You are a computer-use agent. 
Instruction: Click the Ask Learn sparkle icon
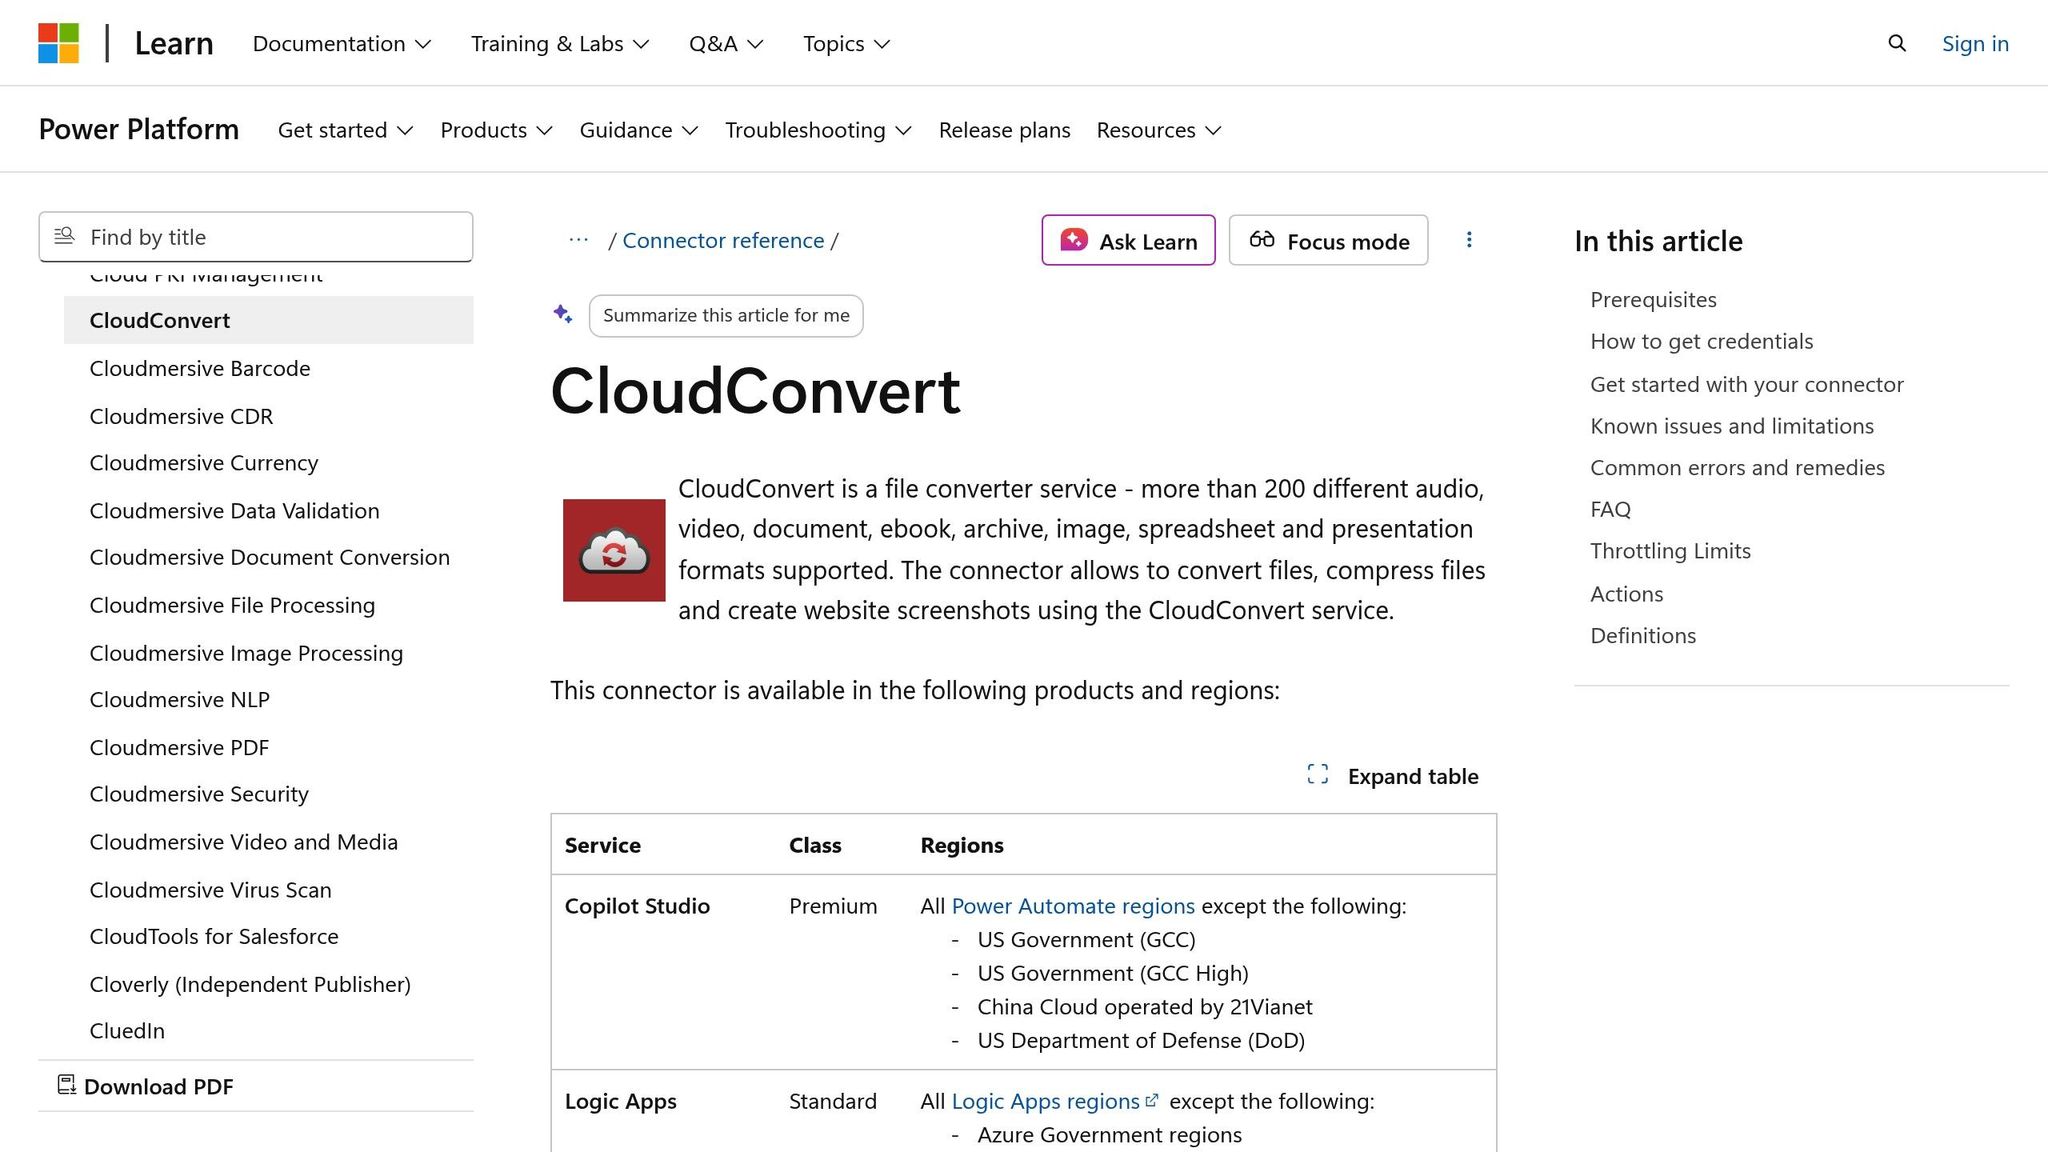1073,240
